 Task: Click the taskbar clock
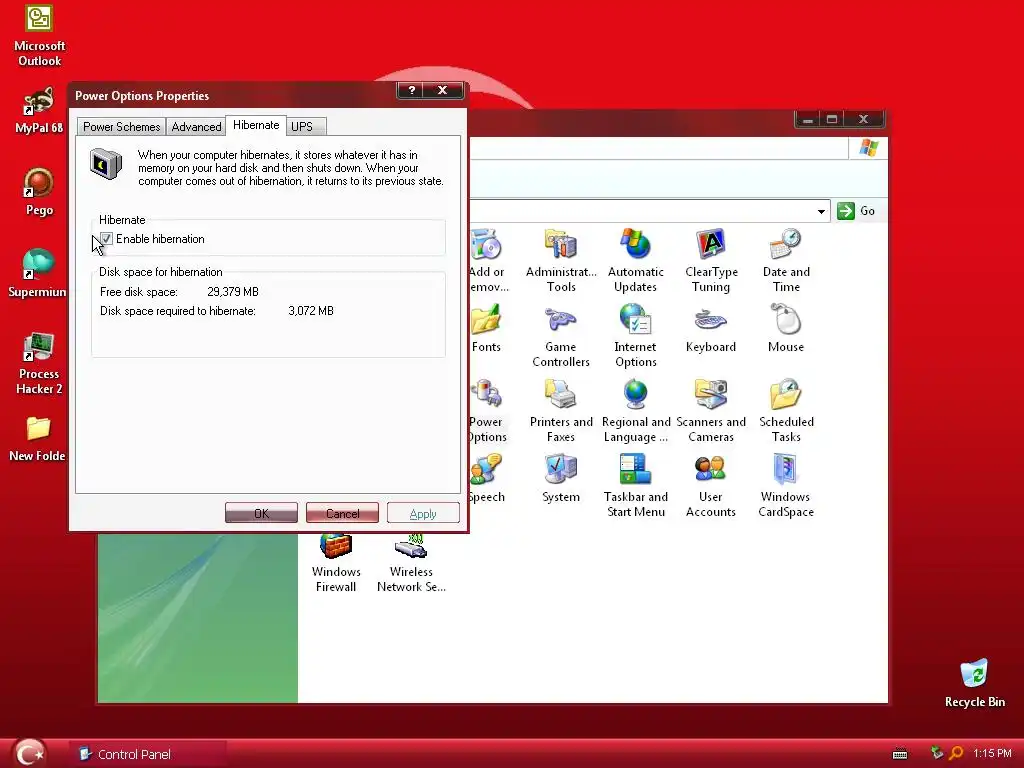click(992, 753)
